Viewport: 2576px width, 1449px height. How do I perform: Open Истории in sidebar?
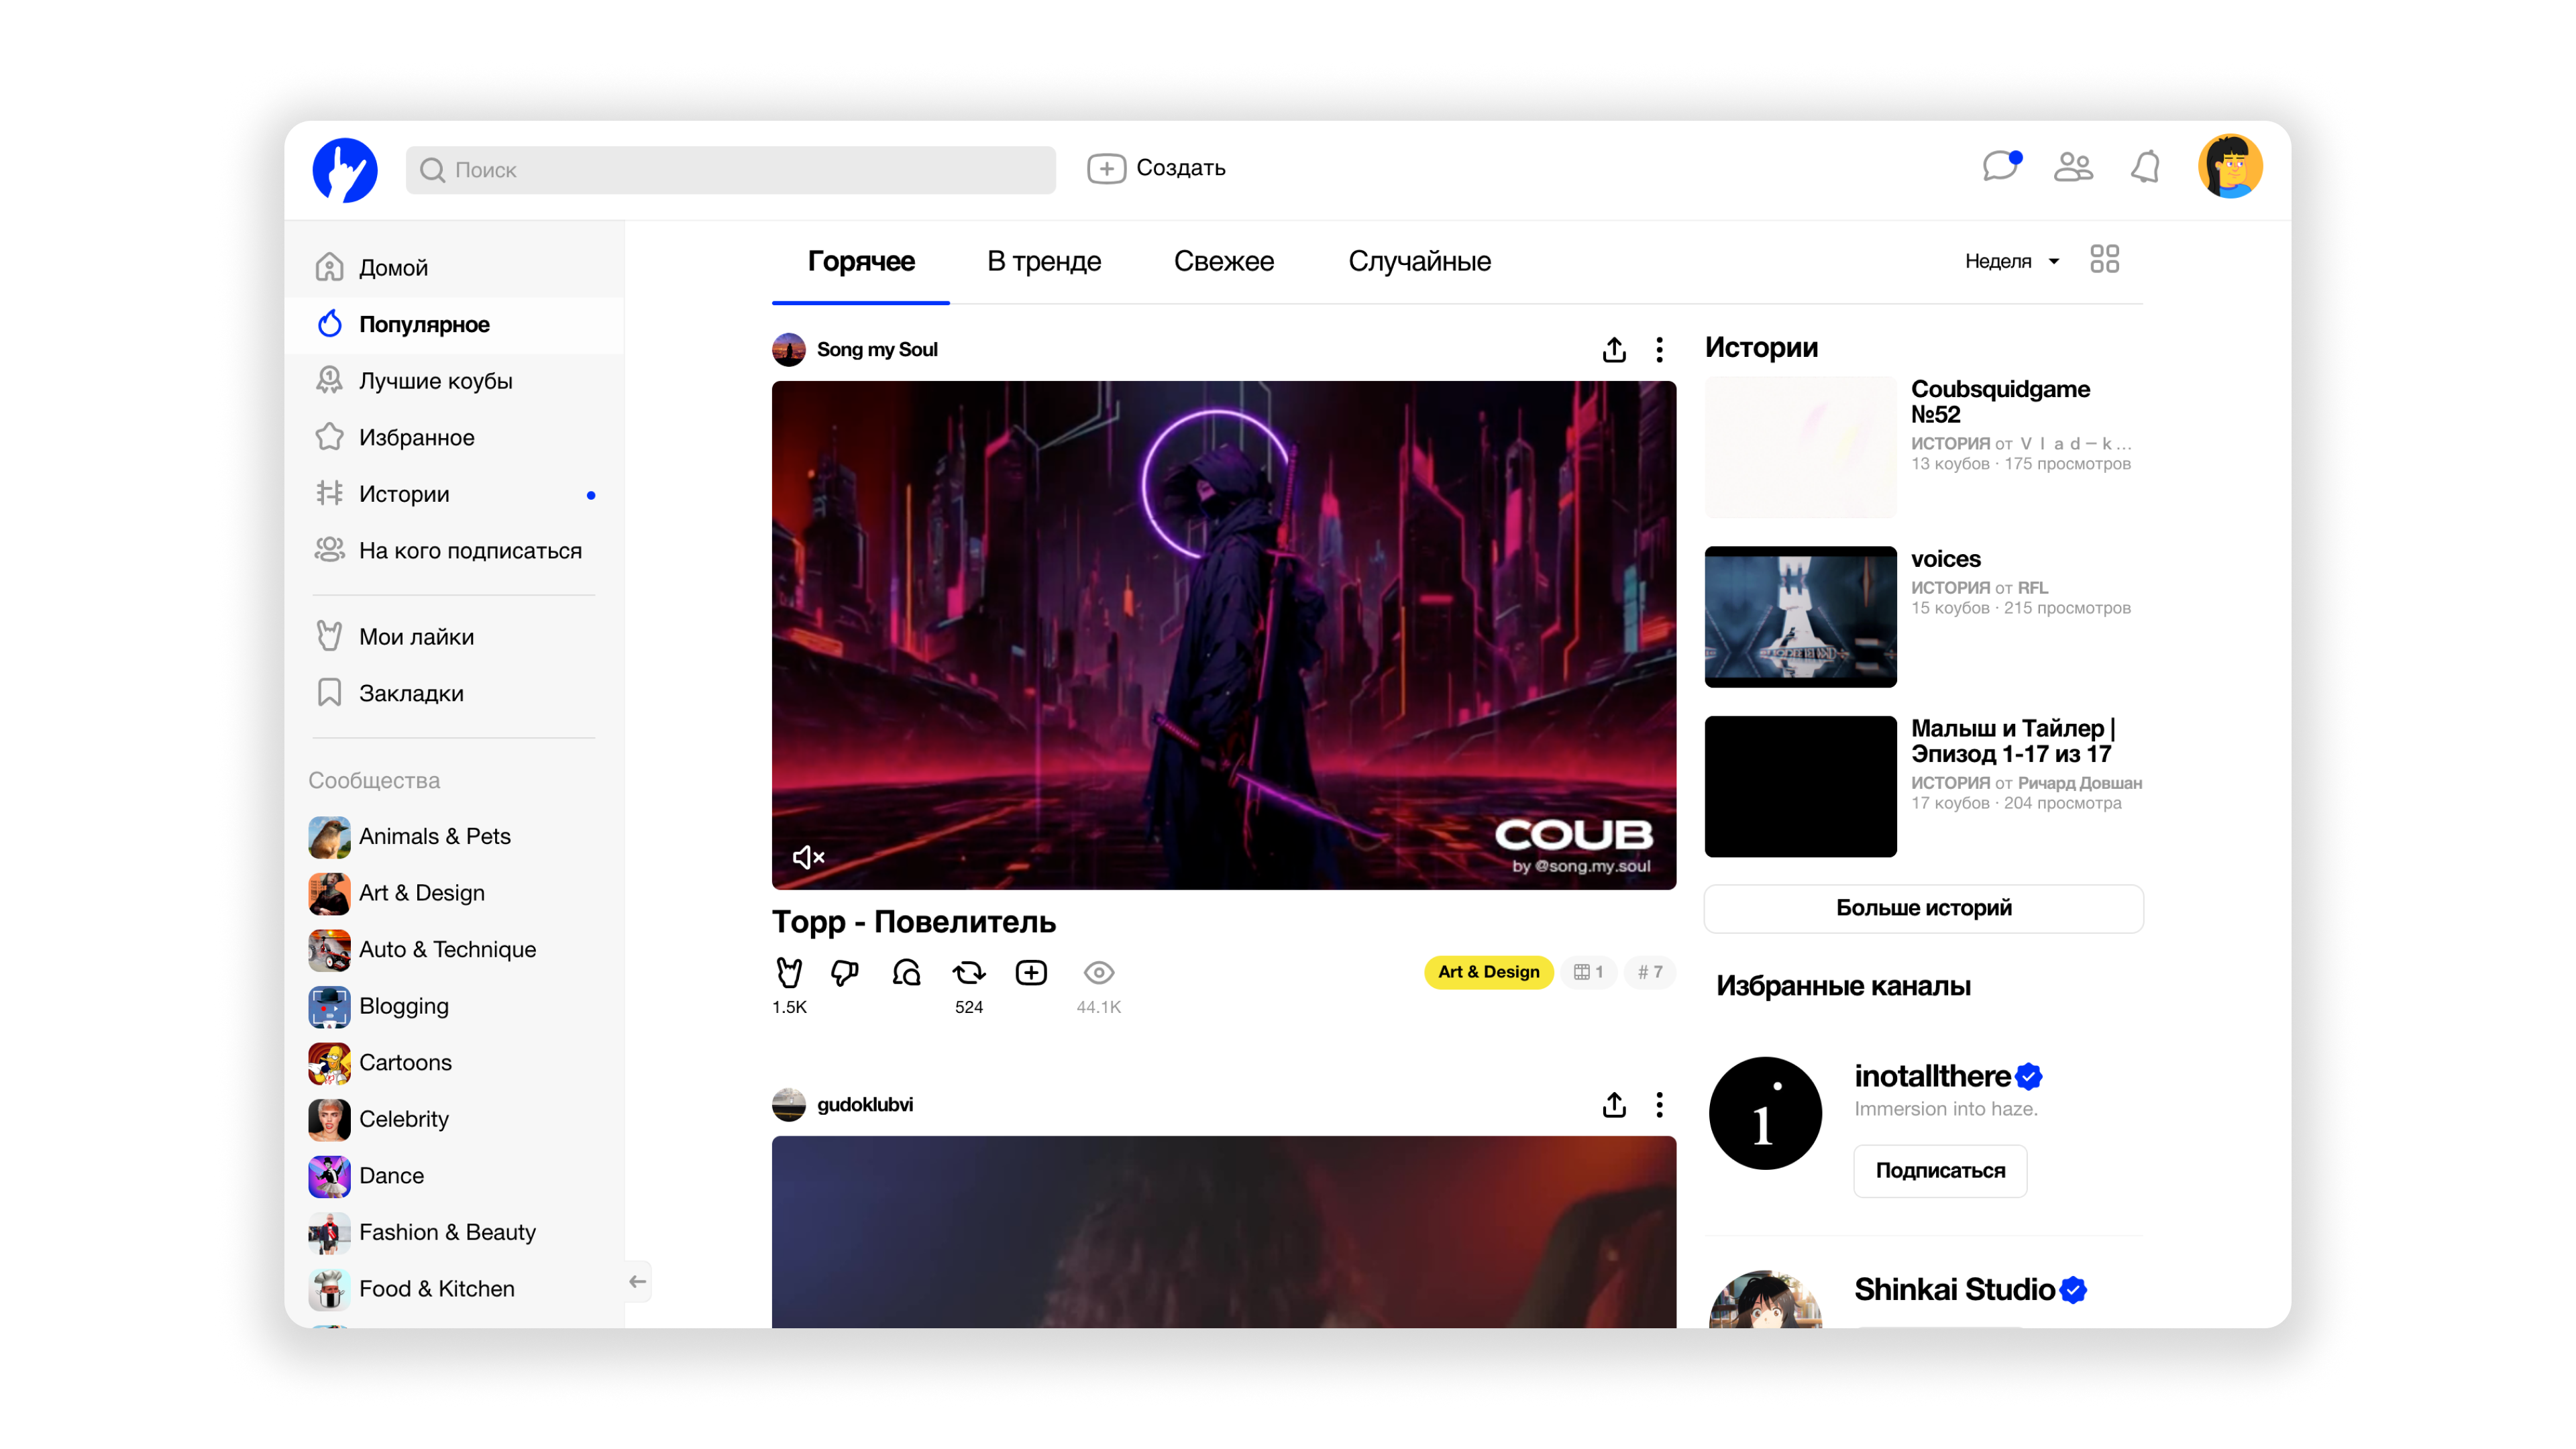coord(454,494)
